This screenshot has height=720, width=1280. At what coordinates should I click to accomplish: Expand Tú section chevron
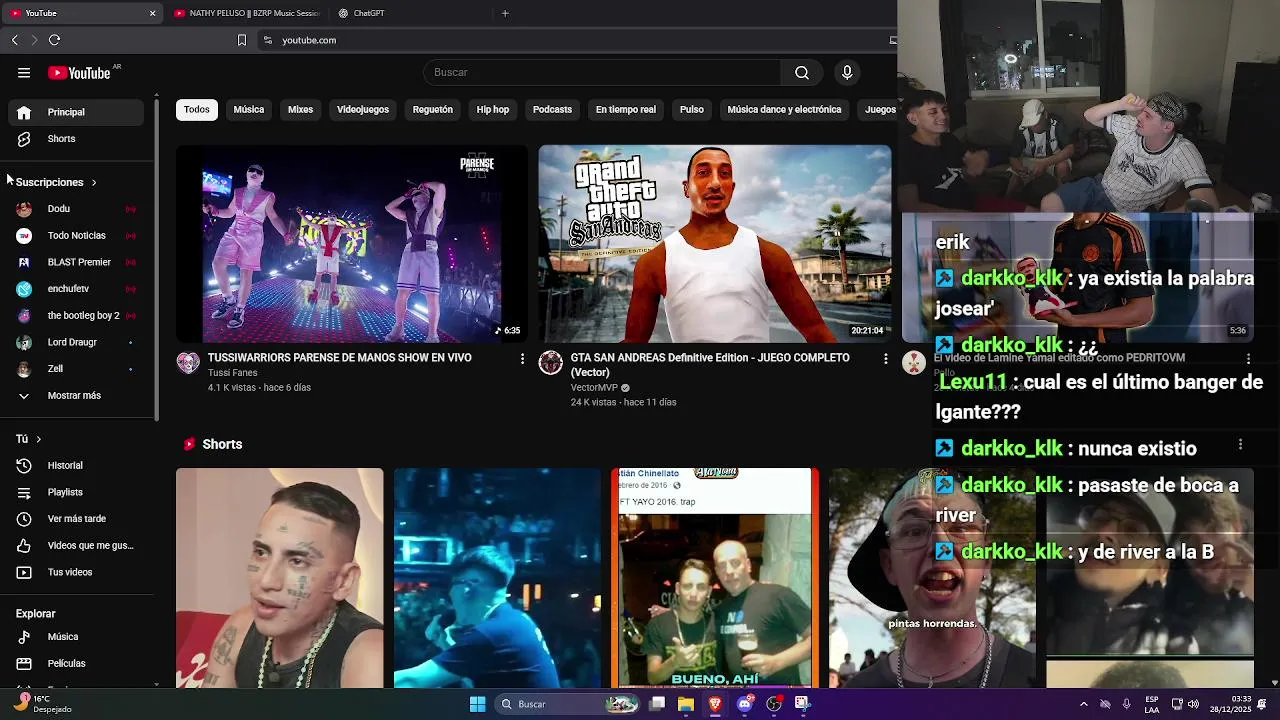tap(39, 439)
